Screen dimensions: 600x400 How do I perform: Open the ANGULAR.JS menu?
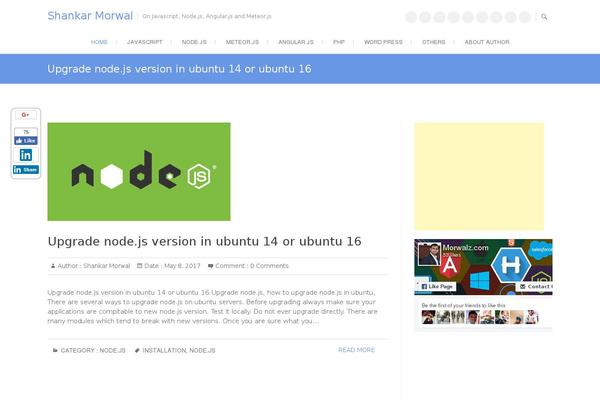[296, 42]
